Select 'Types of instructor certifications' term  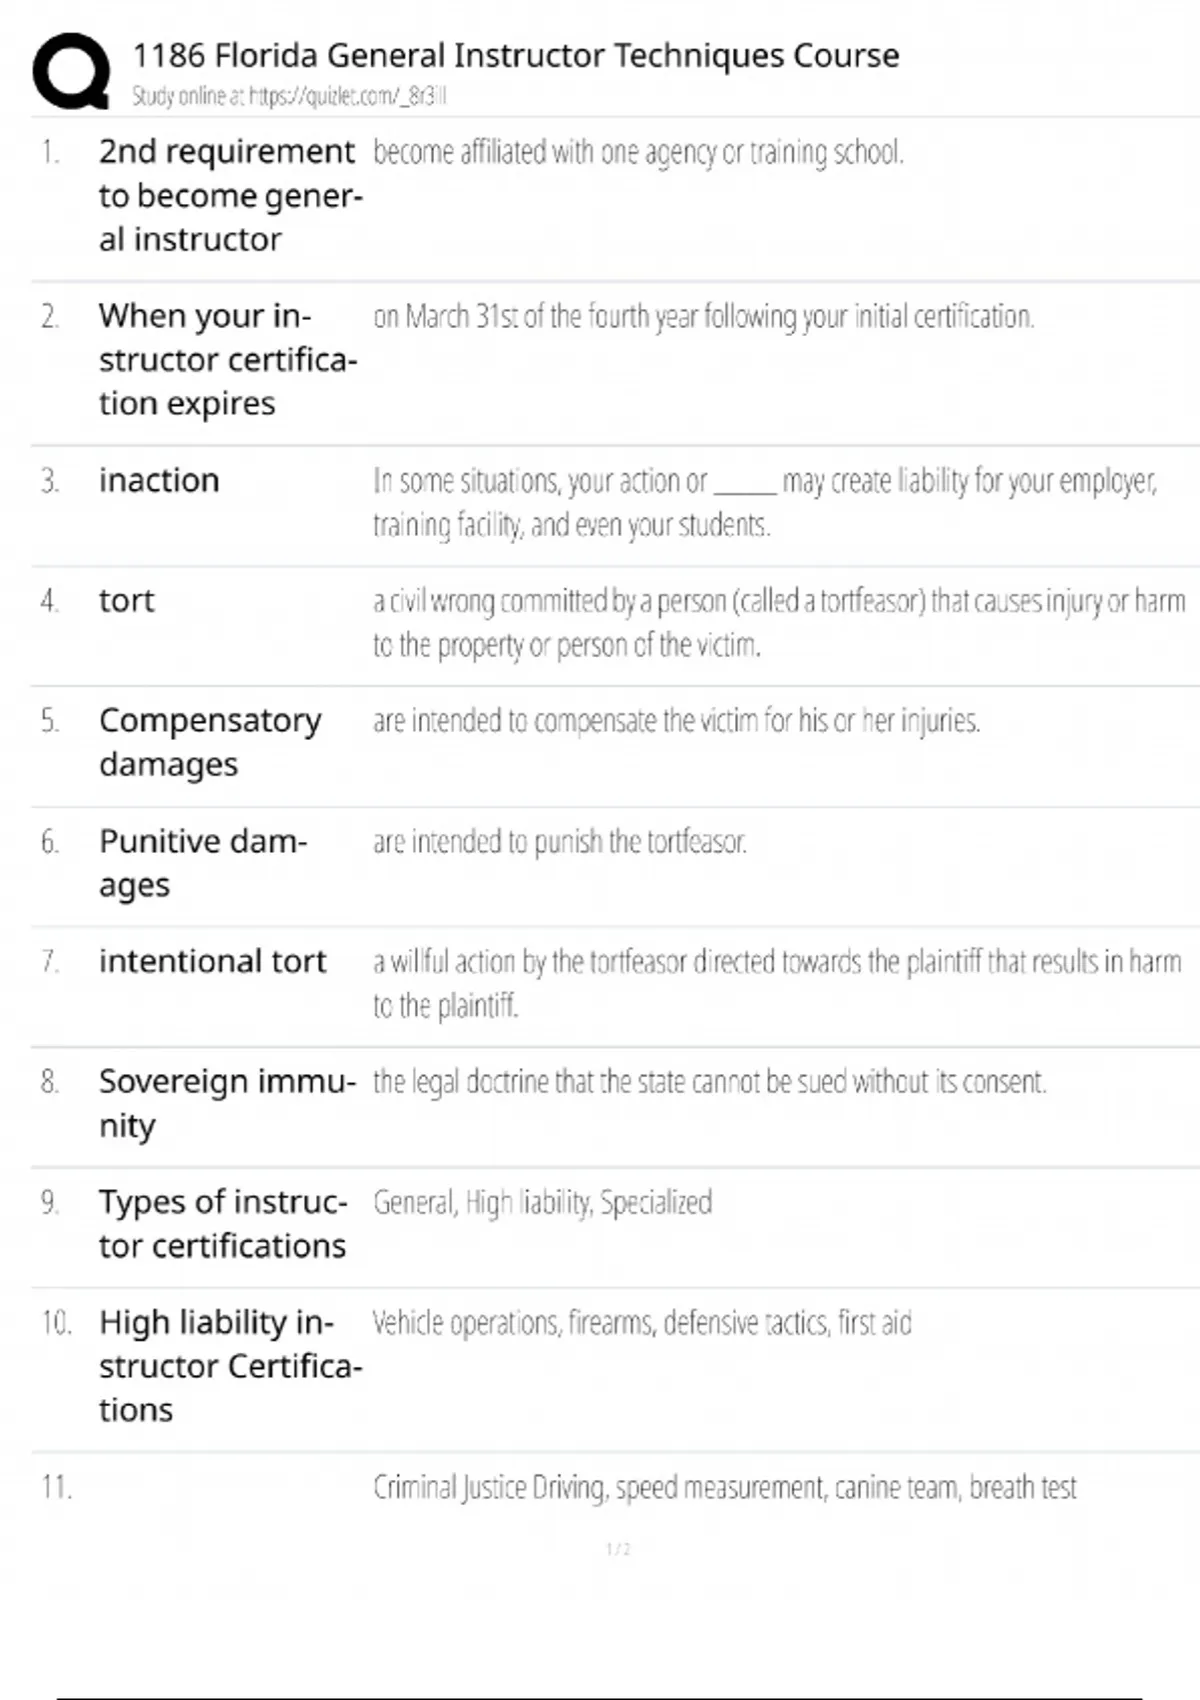click(x=223, y=1223)
